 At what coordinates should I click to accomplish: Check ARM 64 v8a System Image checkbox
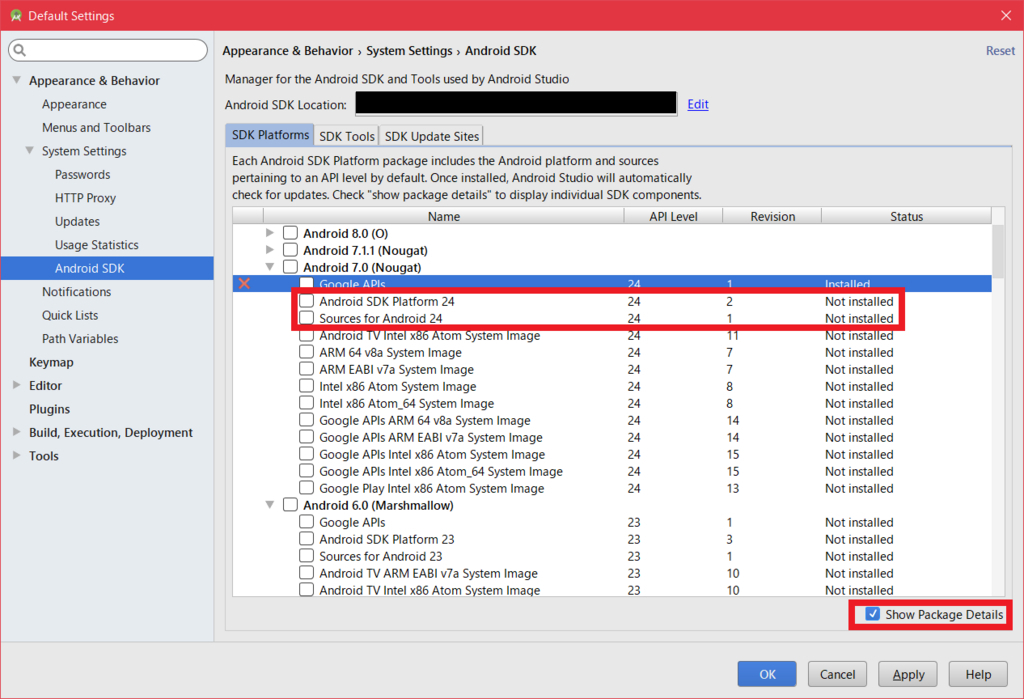tap(306, 352)
